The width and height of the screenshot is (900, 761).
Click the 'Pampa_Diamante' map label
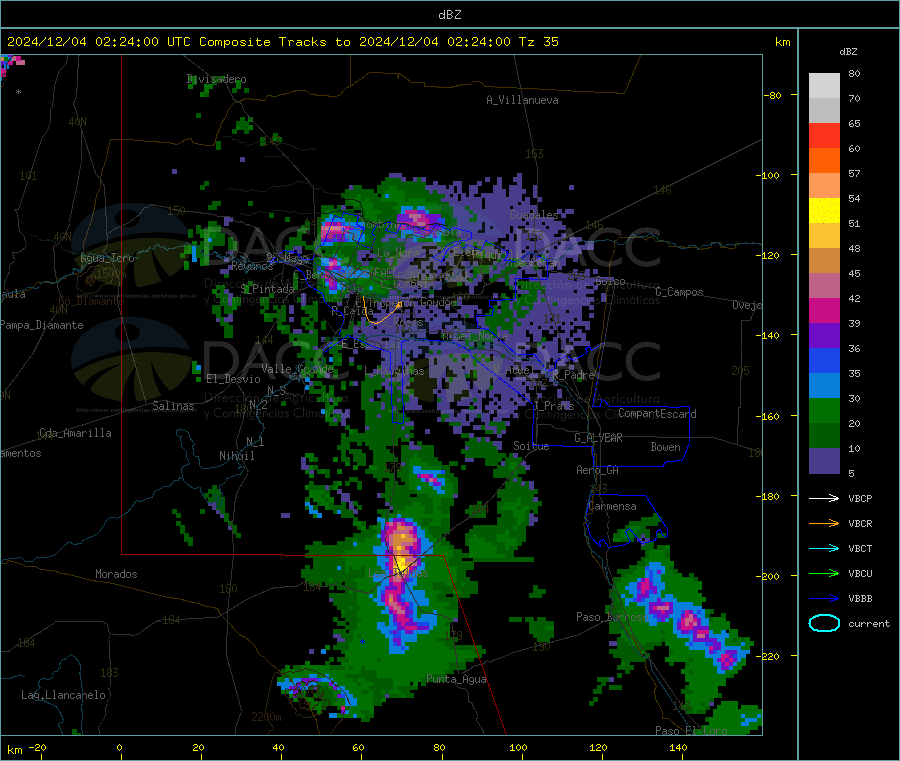[41, 325]
